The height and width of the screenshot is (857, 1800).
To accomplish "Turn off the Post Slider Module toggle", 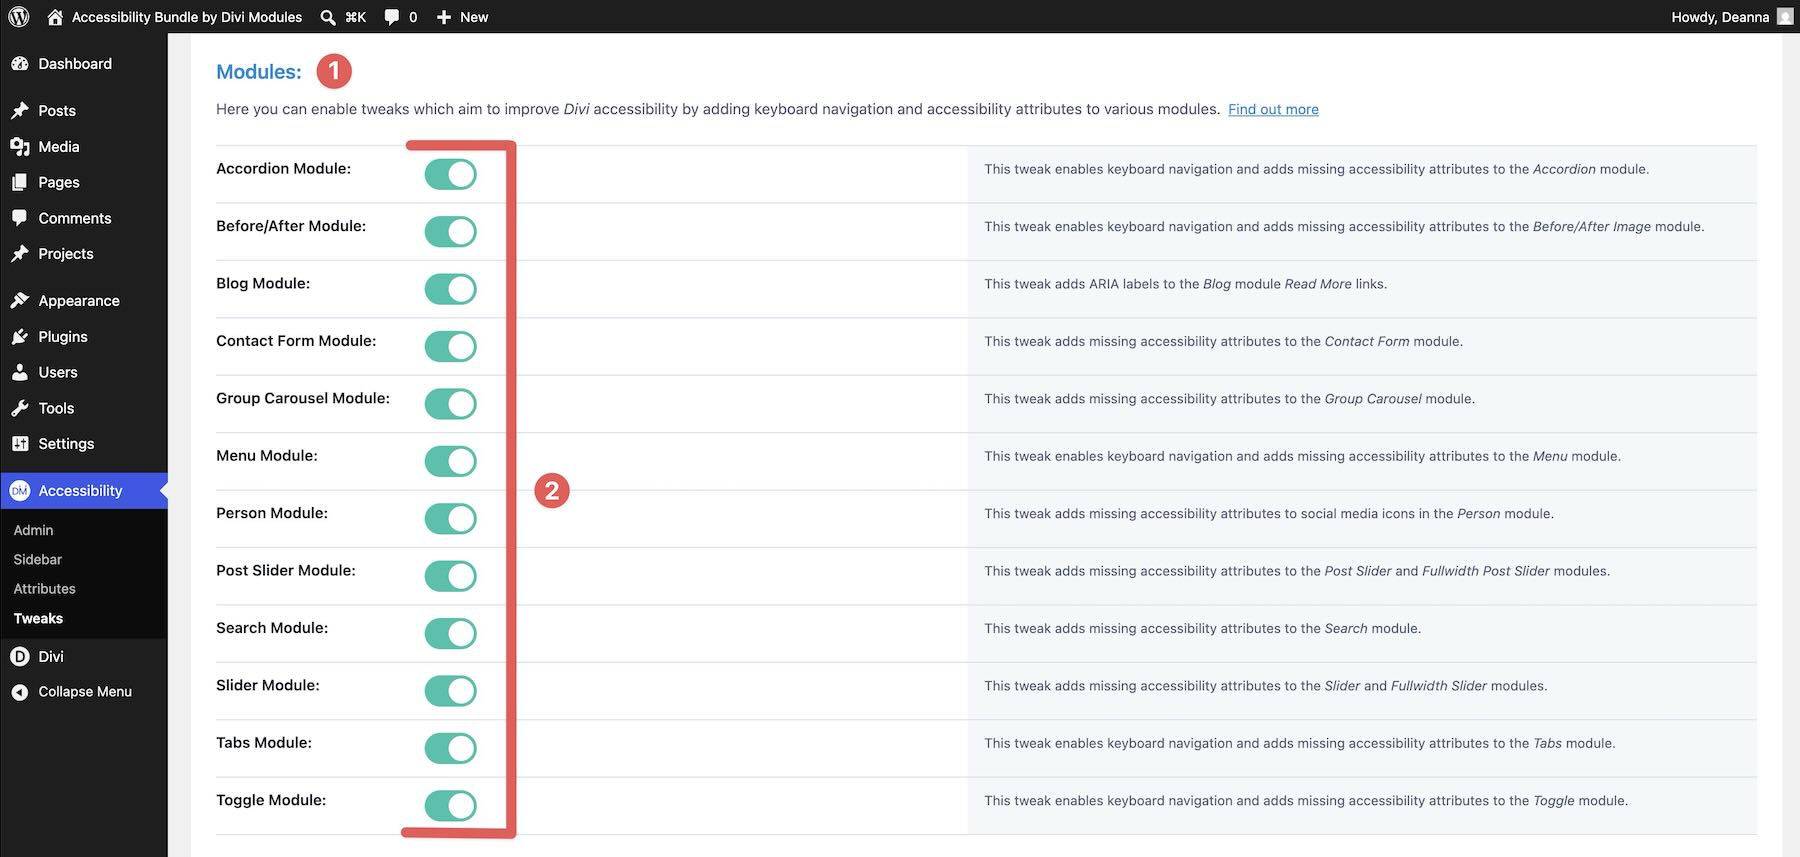I will 451,576.
